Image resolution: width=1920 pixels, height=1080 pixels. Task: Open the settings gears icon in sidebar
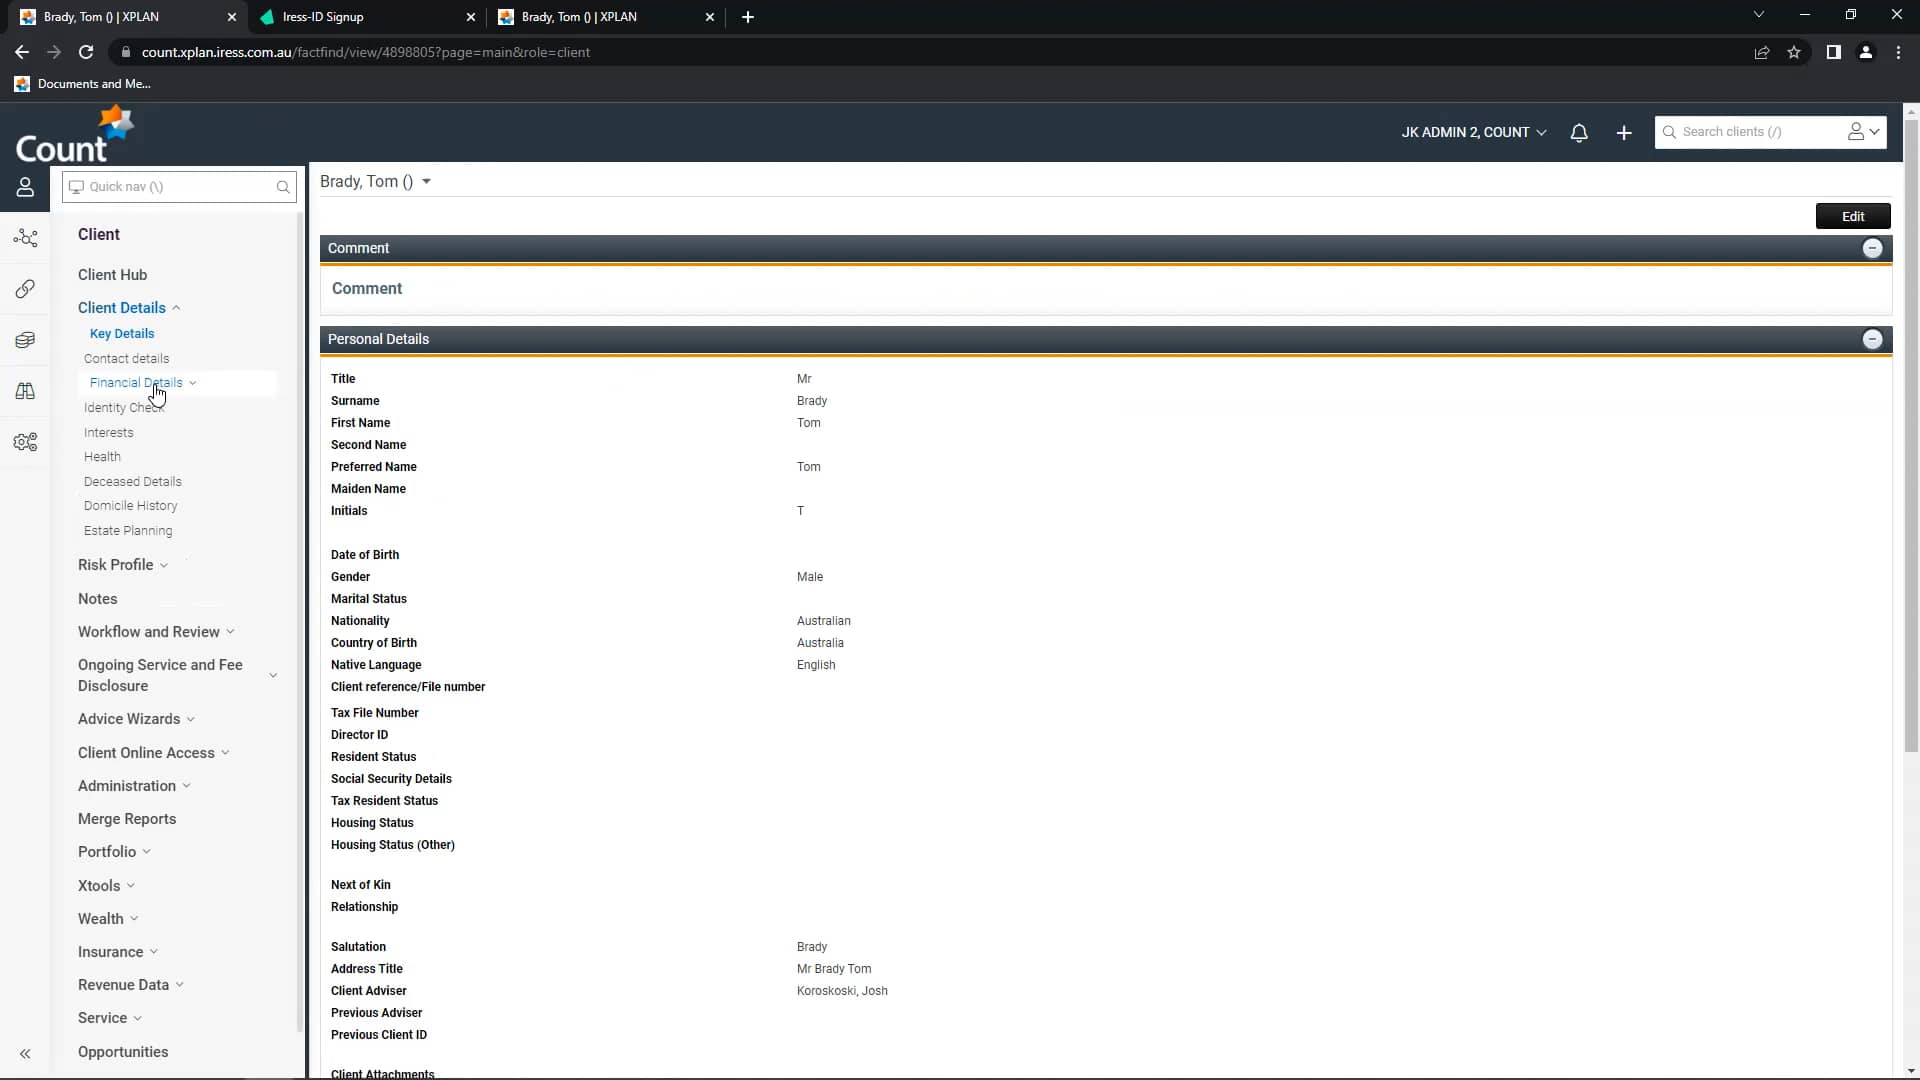25,441
